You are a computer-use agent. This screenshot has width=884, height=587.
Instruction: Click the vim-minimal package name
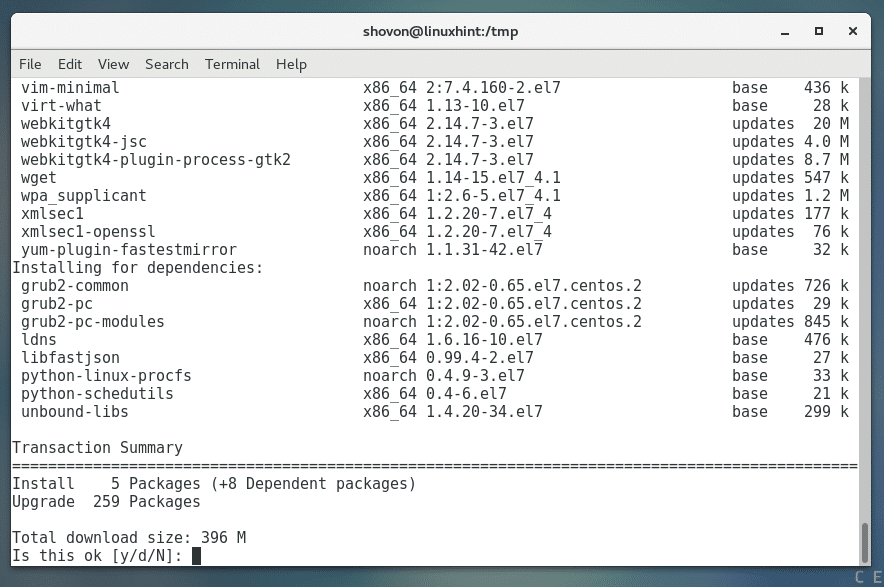pos(70,88)
